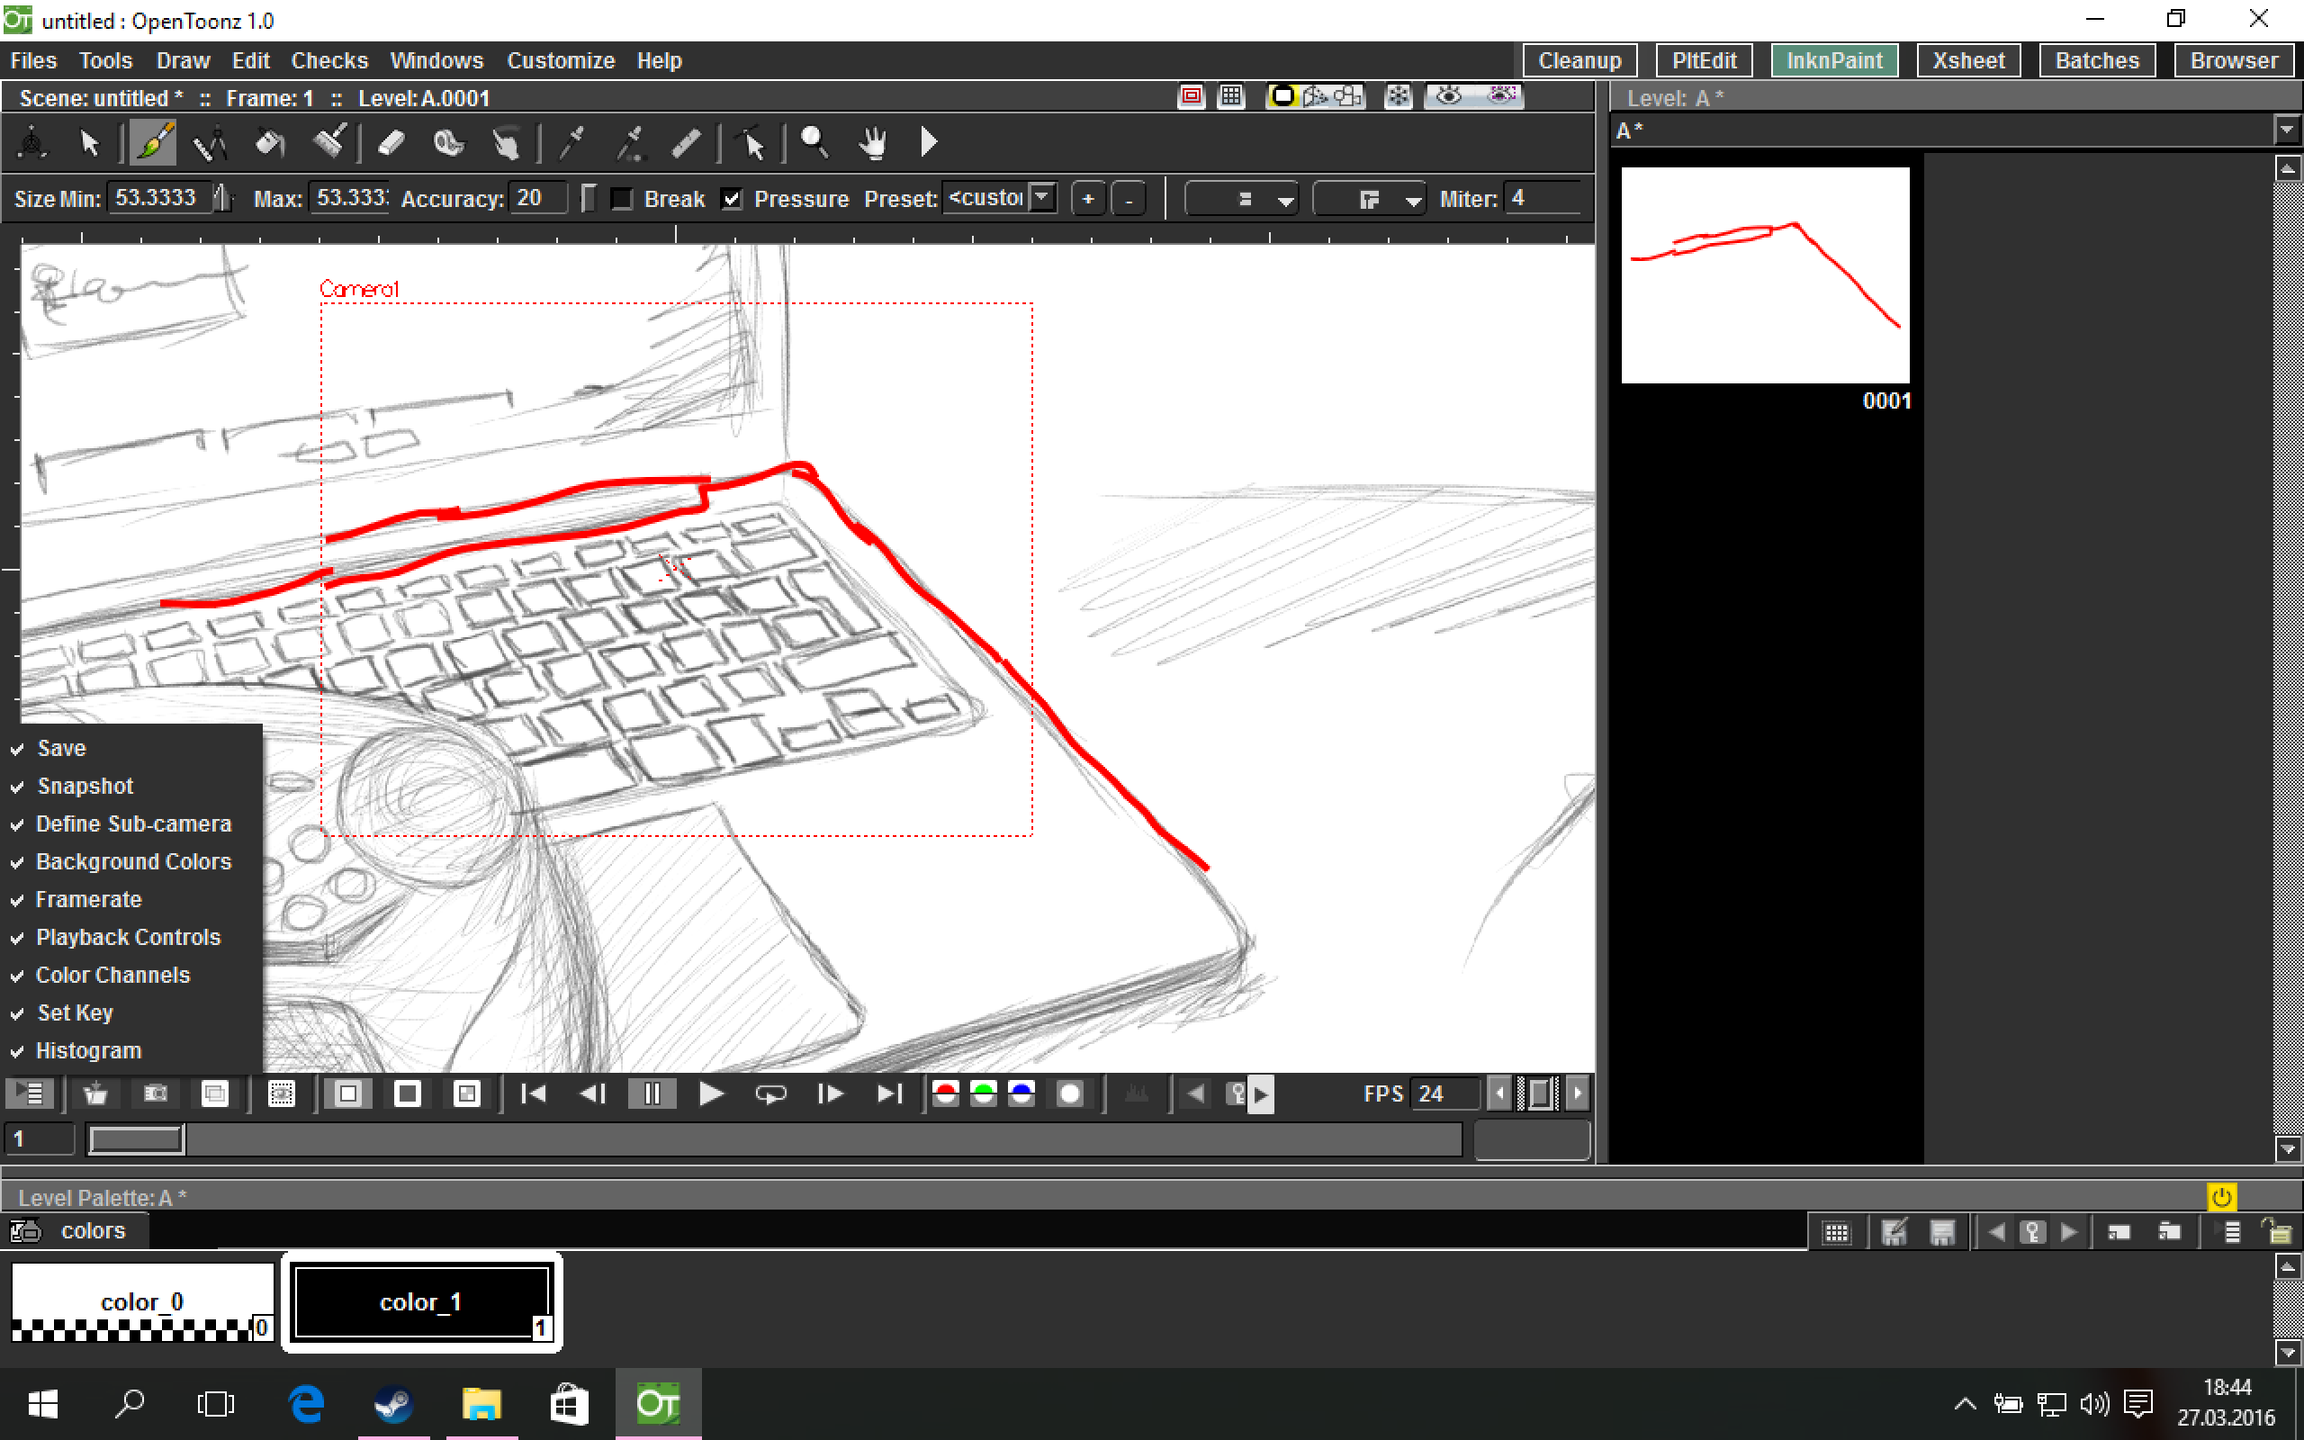Activate the Hand pan tool

872,143
